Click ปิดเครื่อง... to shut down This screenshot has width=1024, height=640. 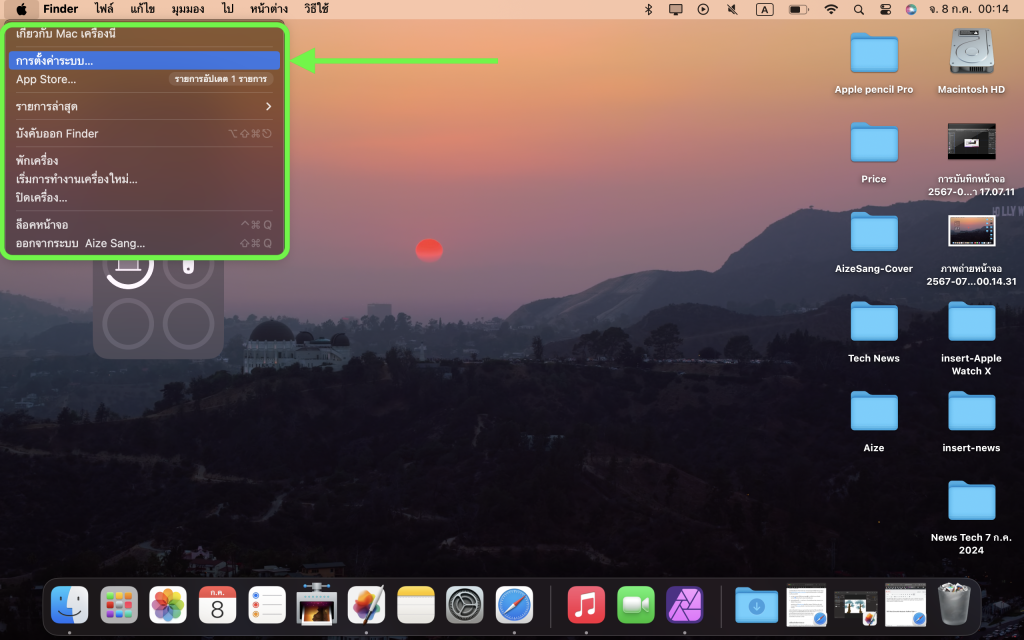pyautogui.click(x=42, y=197)
